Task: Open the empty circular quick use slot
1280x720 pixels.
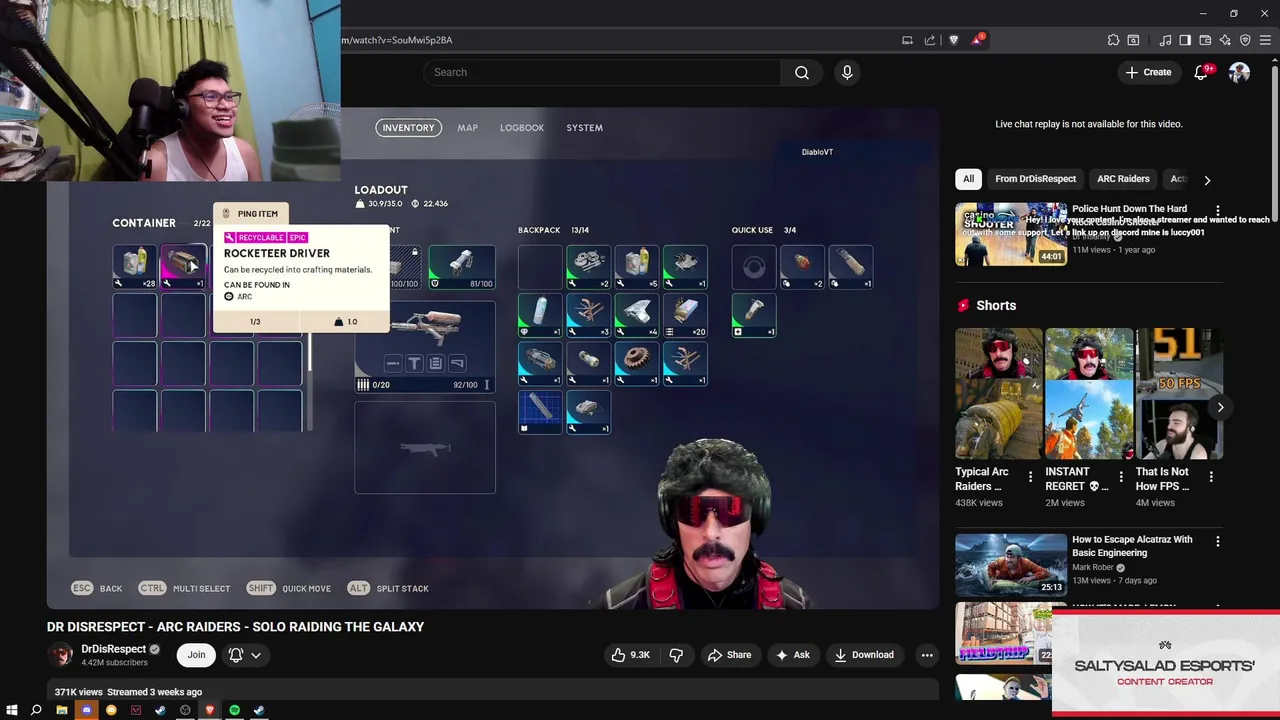Action: [x=754, y=267]
